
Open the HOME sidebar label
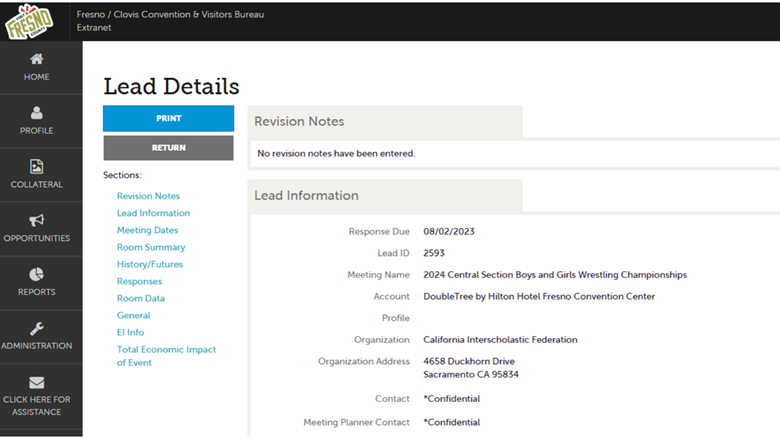pos(36,77)
